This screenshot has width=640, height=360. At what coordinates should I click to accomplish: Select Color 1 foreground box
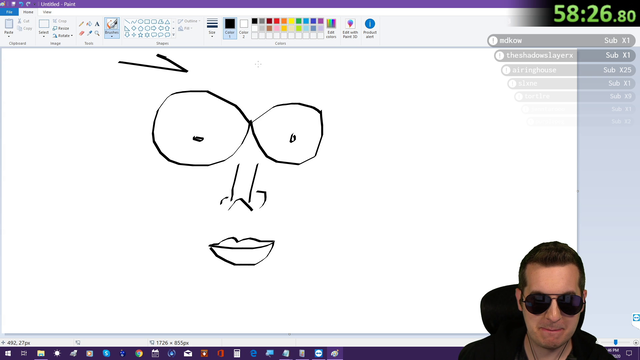[x=230, y=28]
